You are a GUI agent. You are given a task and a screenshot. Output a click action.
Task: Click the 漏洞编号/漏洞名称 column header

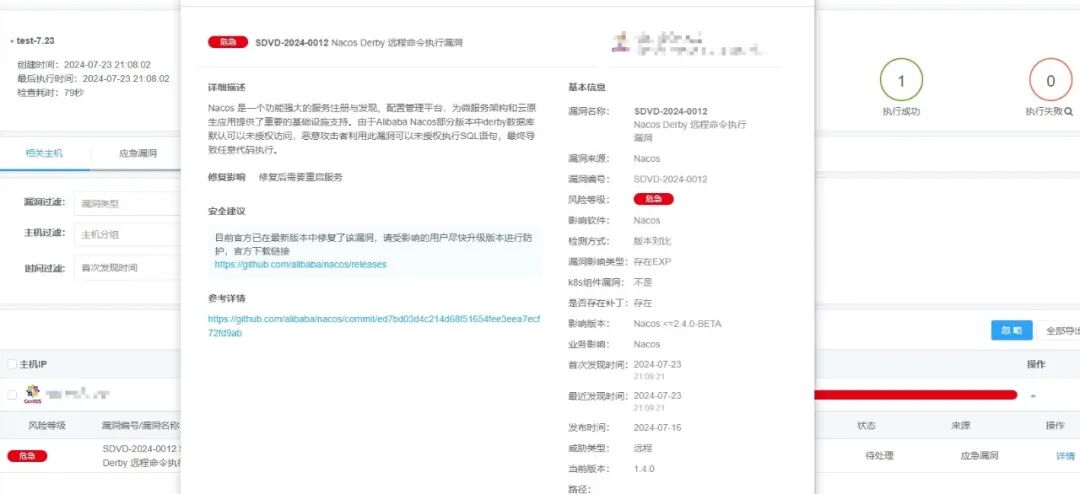point(141,425)
